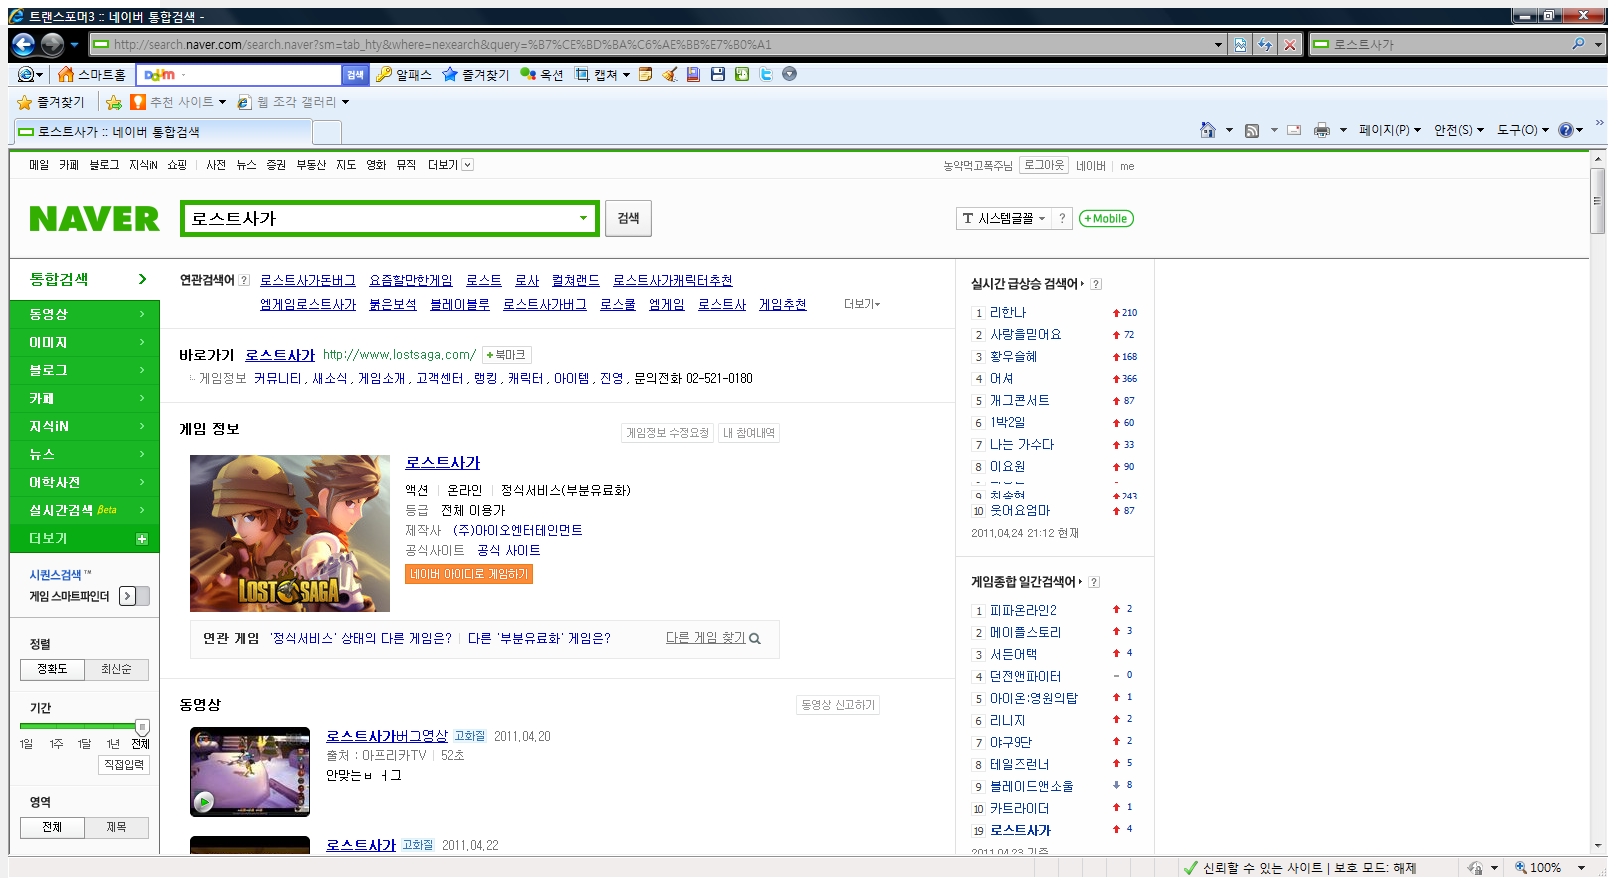This screenshot has height=886, width=1616.
Task: Click the compatibility view icon in address bar
Action: [x=1240, y=44]
